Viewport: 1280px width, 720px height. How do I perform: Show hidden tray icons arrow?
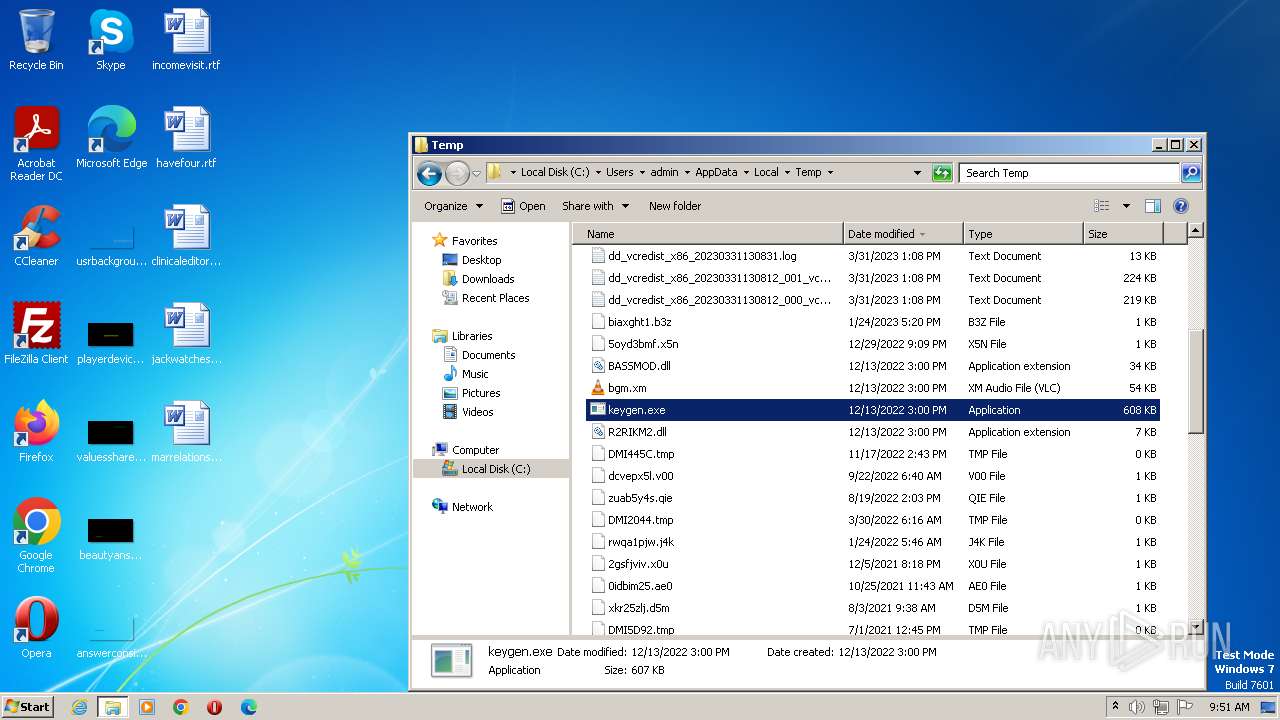pyautogui.click(x=1116, y=707)
